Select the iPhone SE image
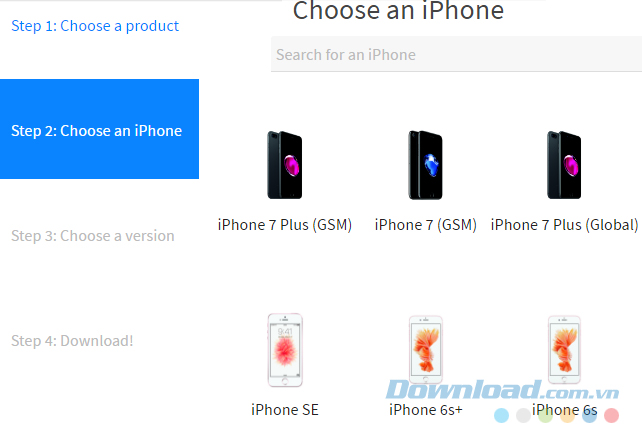 285,350
